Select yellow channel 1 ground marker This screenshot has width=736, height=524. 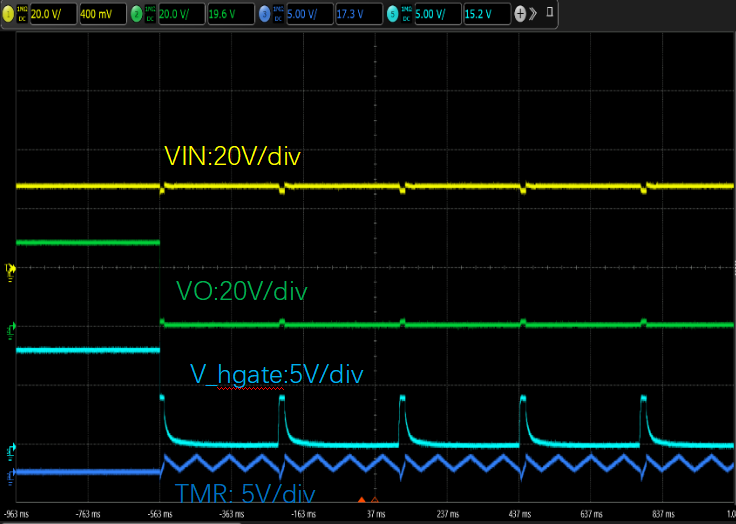[11, 268]
